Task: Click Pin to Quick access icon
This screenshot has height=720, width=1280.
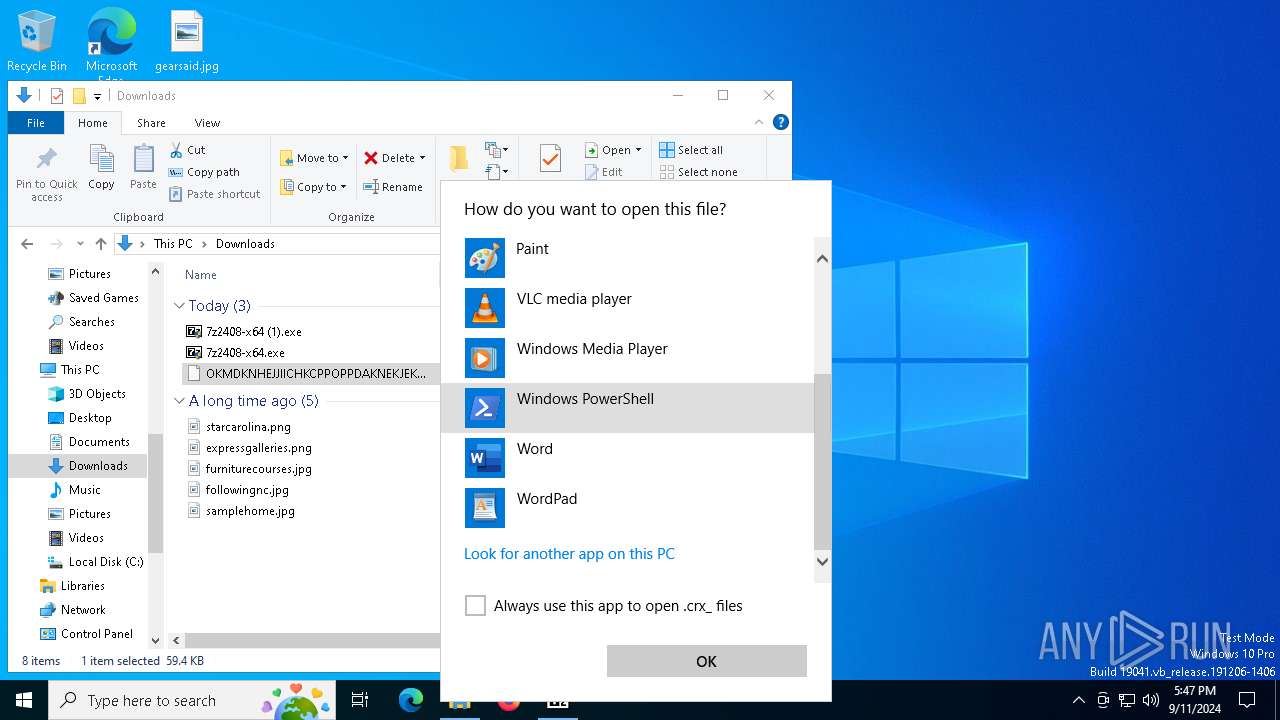Action: pyautogui.click(x=46, y=173)
